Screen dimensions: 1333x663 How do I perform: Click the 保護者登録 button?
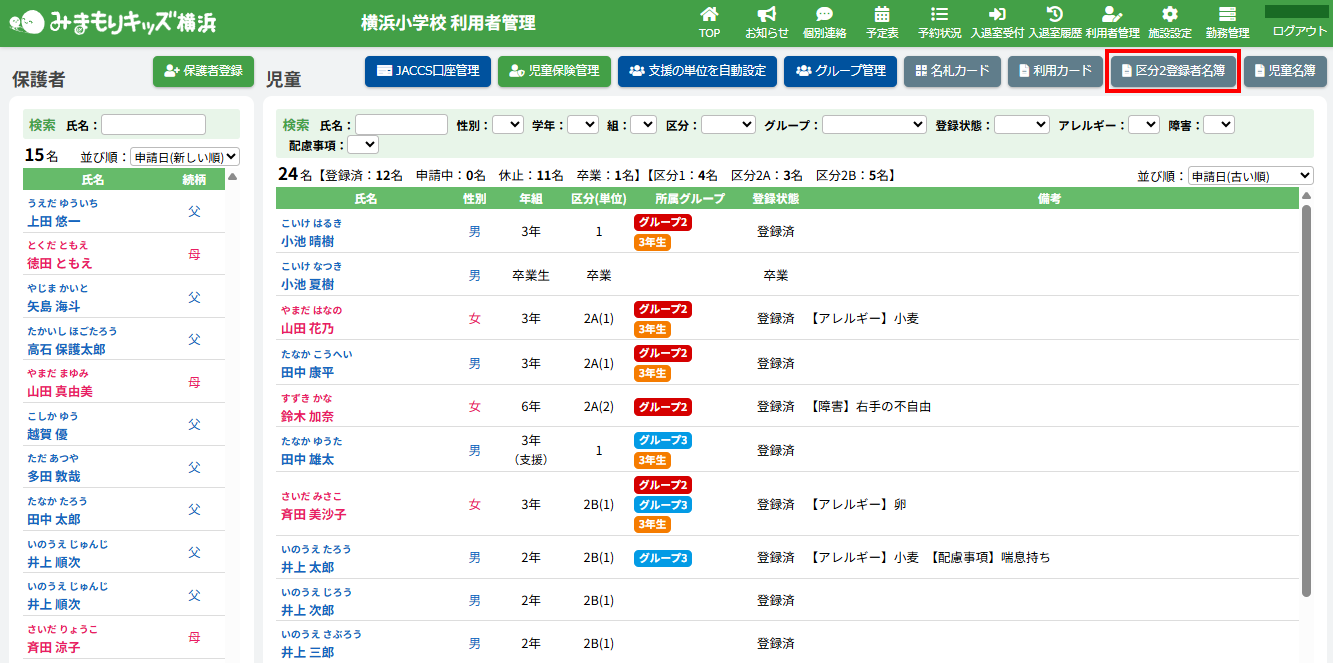203,71
